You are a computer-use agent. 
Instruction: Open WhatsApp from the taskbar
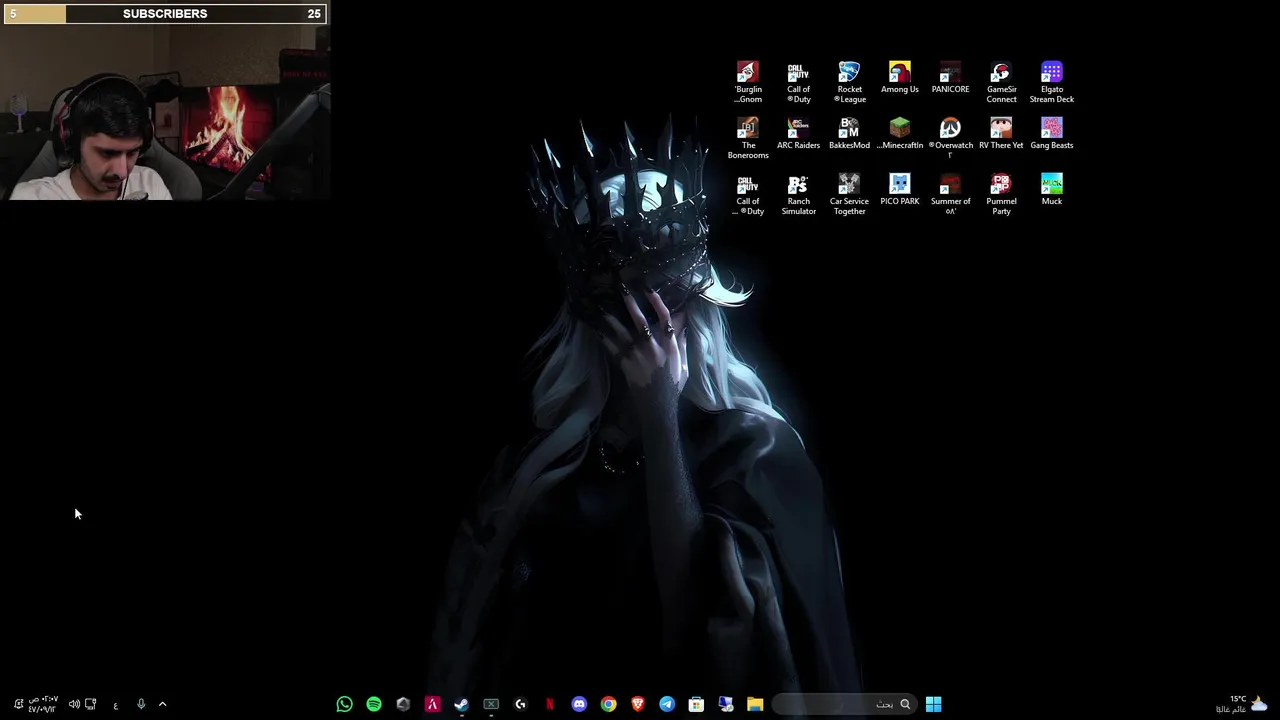click(344, 704)
